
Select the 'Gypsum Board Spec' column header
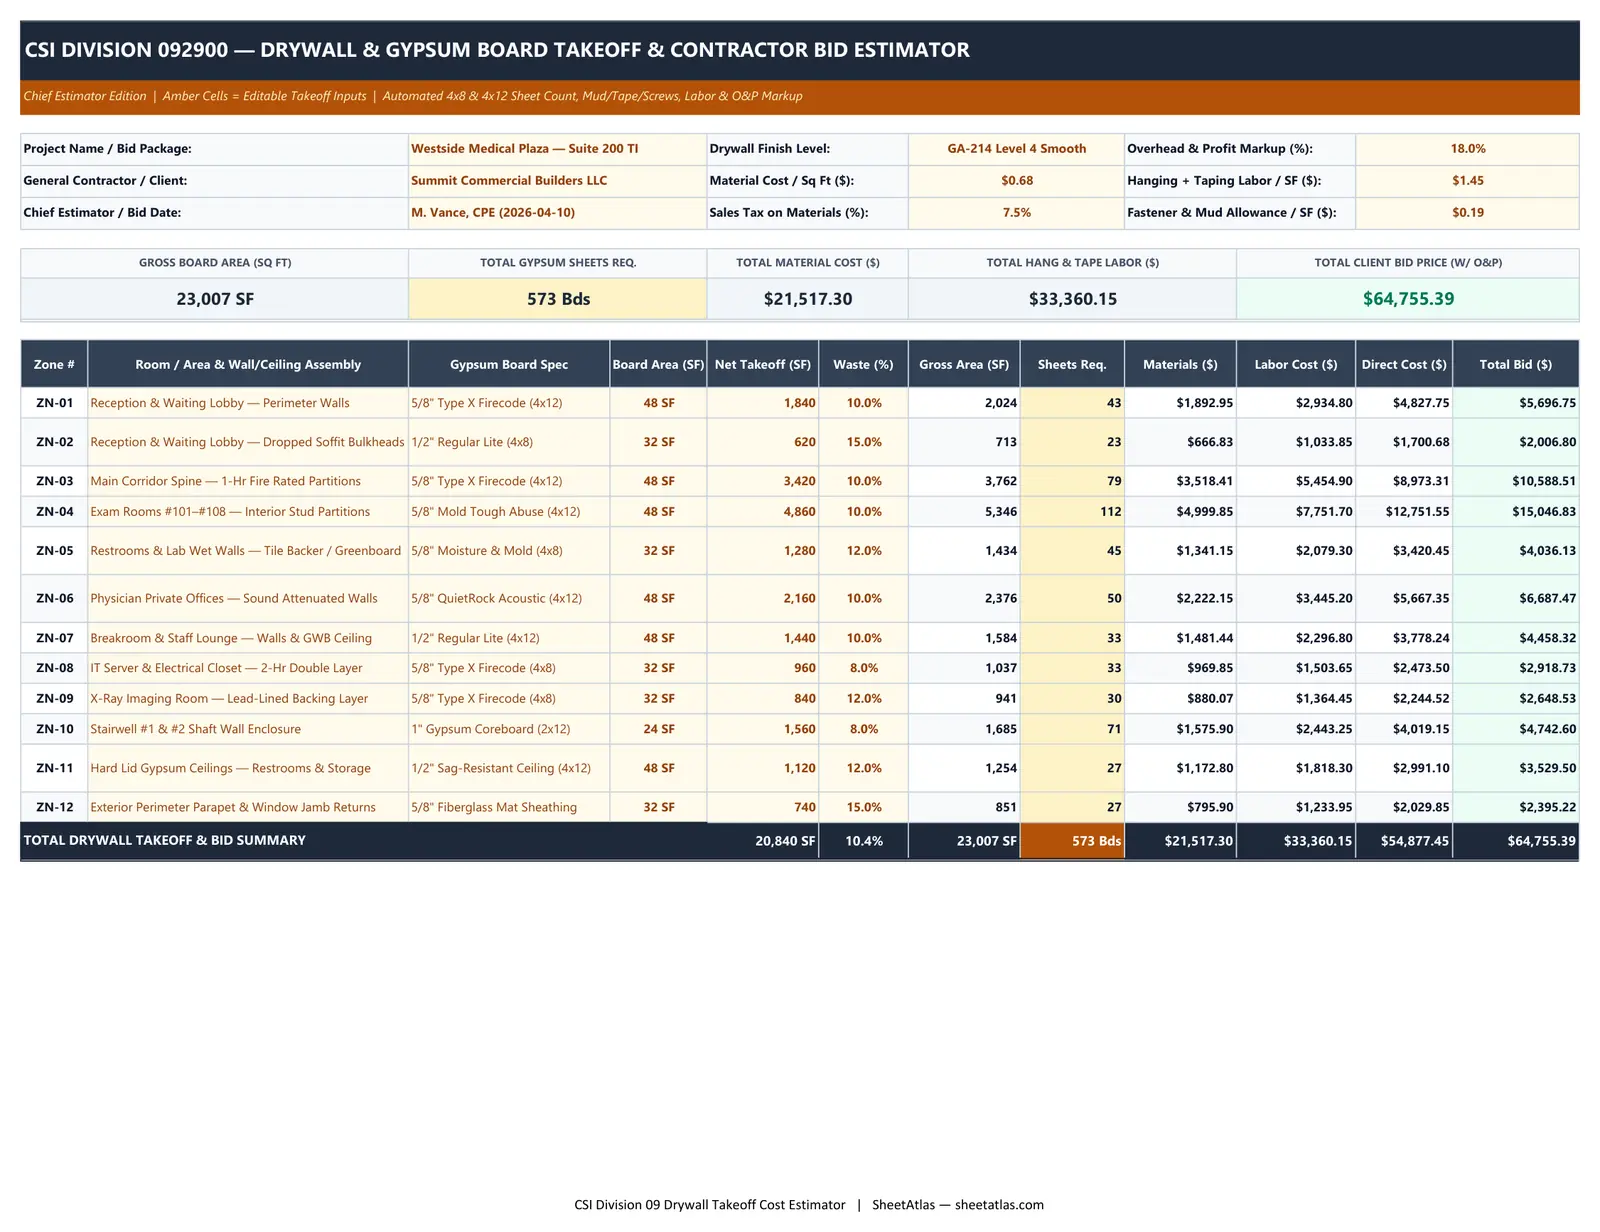pos(509,365)
